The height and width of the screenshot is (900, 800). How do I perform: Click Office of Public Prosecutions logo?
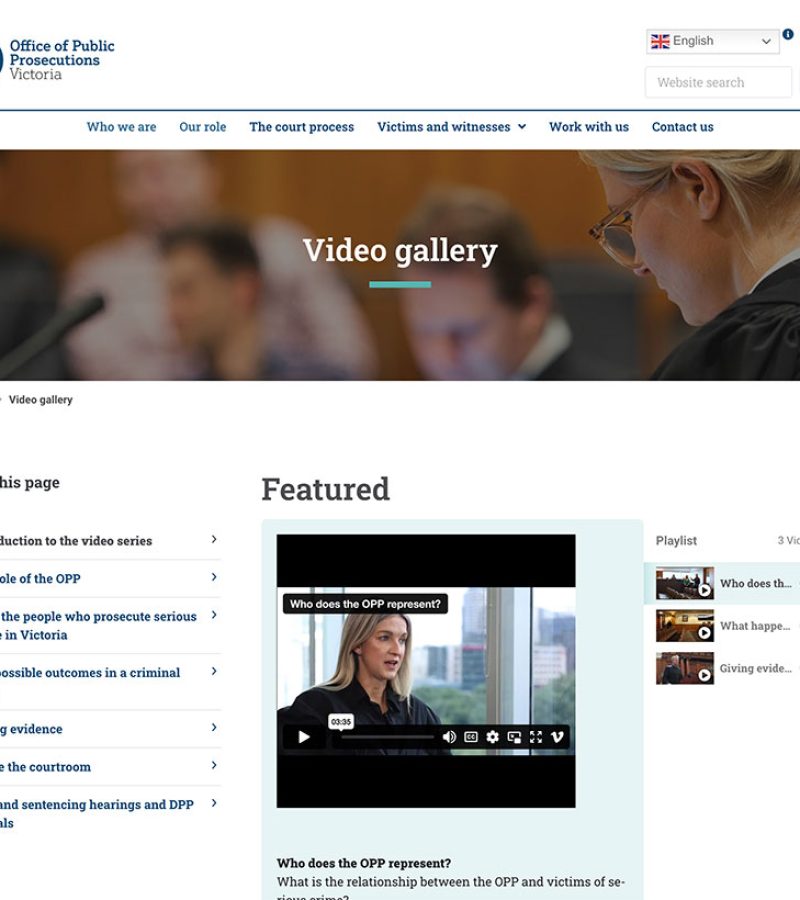pos(57,60)
